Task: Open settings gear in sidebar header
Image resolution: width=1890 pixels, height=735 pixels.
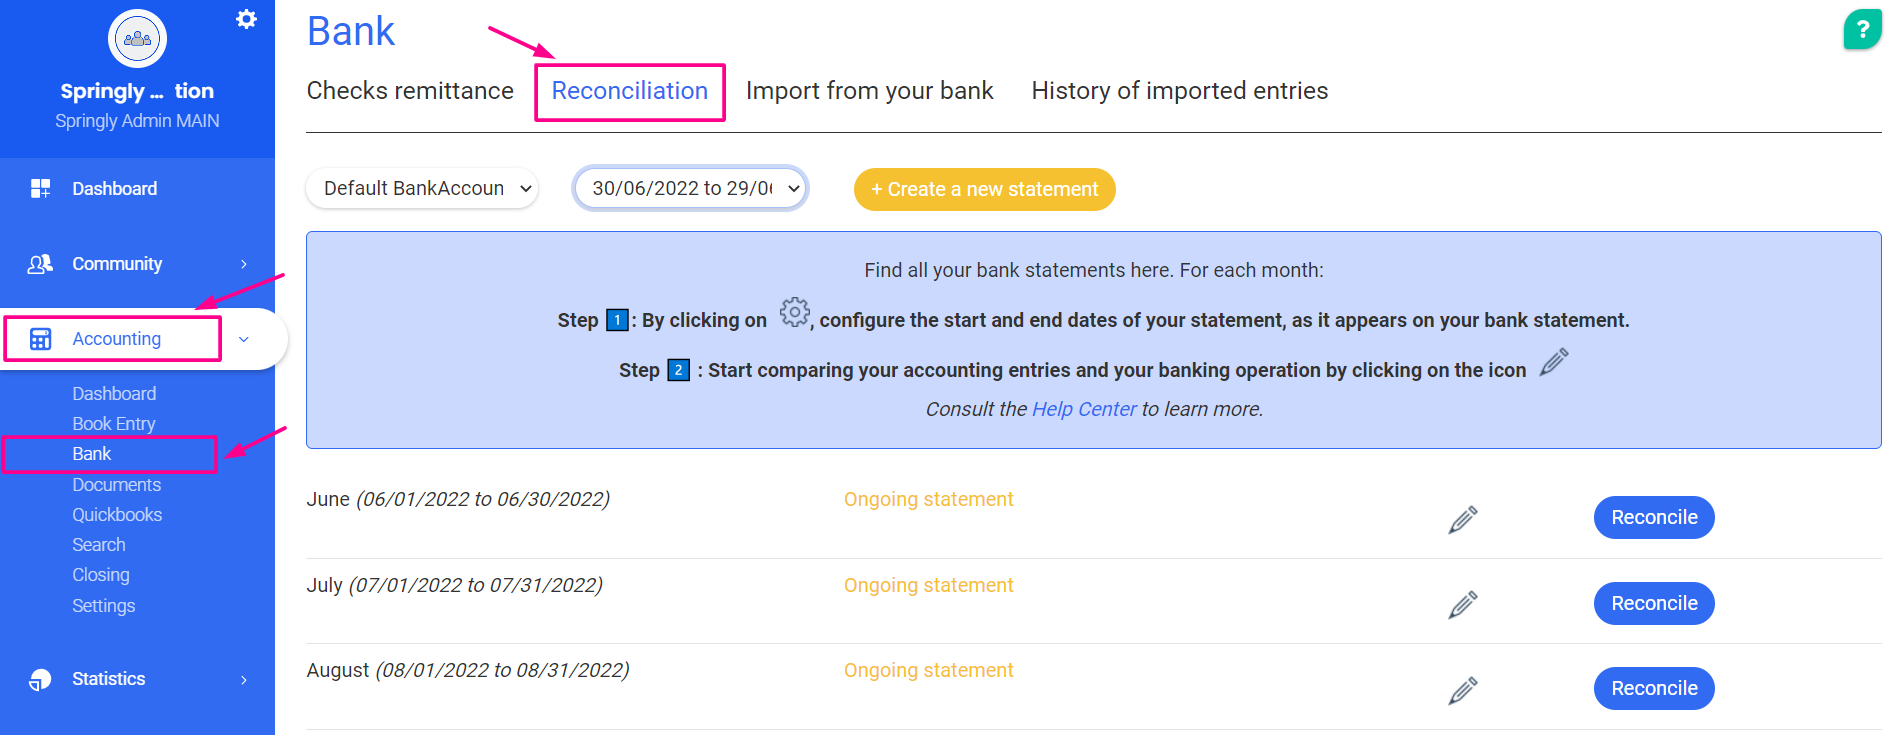Action: click(246, 19)
